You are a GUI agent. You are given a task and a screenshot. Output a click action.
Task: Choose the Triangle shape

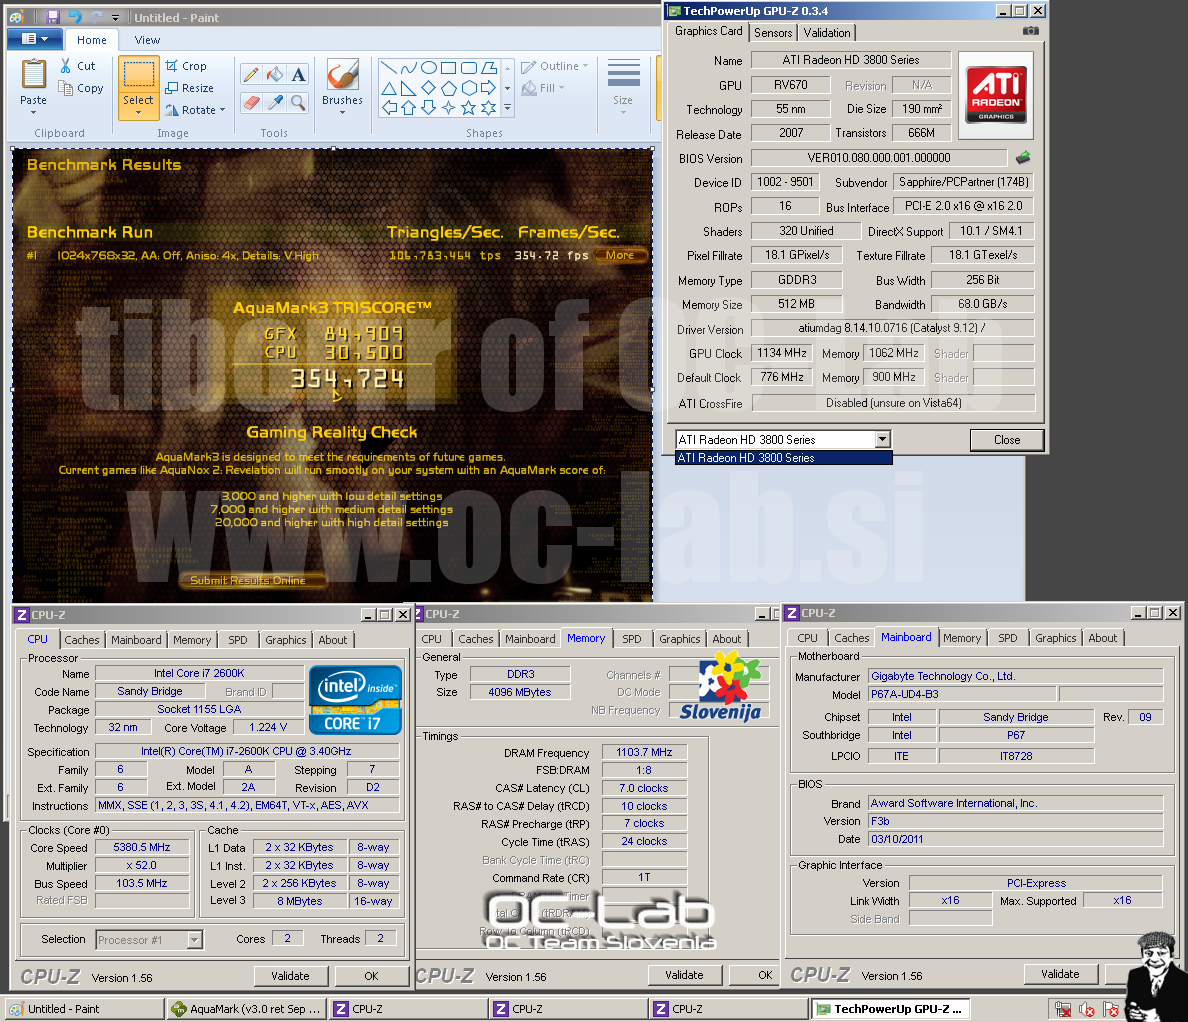tap(389, 88)
